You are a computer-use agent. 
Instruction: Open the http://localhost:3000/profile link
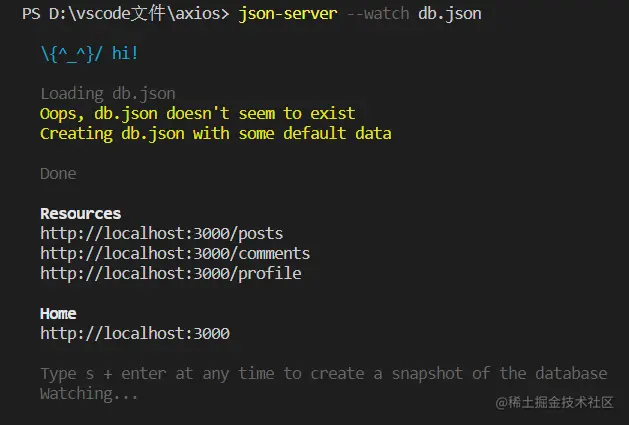[x=170, y=274]
